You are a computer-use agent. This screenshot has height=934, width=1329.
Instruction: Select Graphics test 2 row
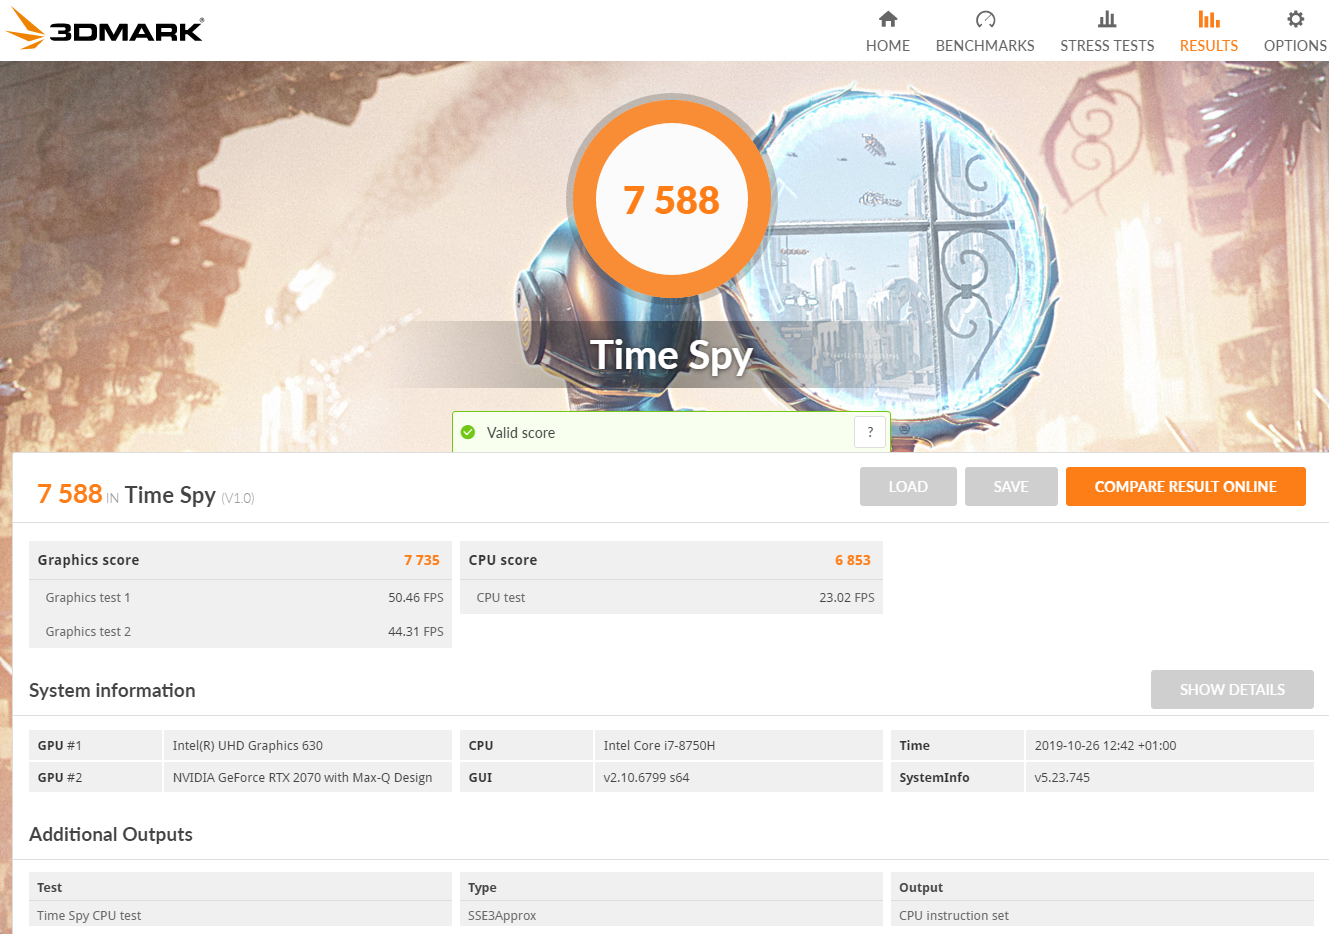[240, 631]
